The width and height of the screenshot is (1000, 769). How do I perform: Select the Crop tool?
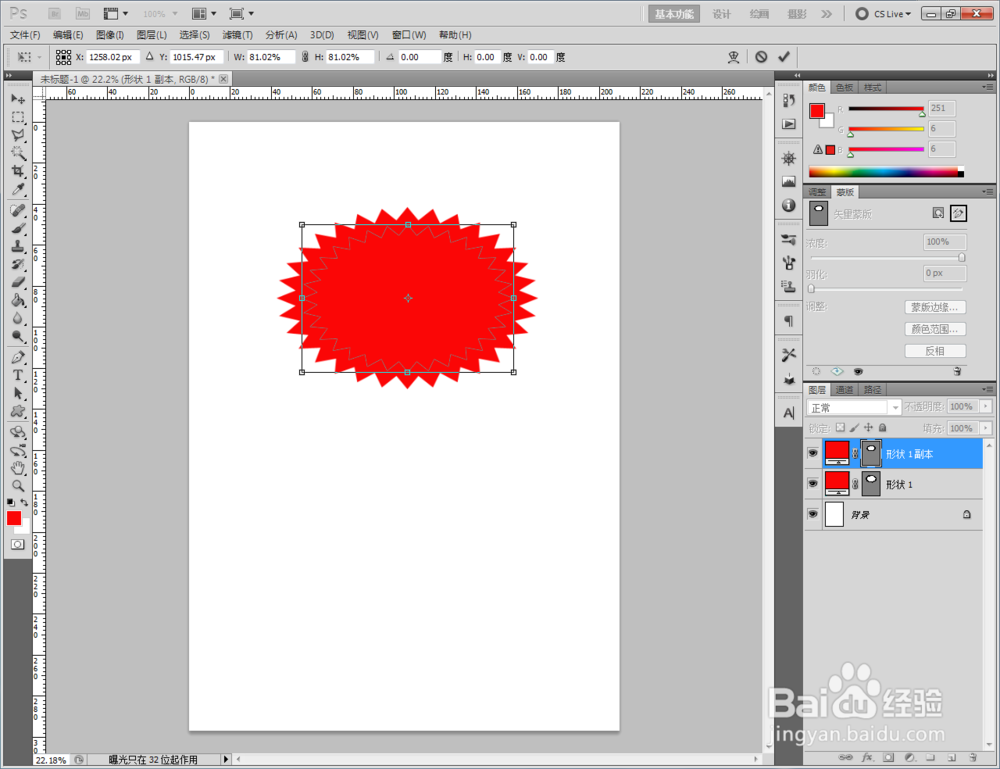click(18, 171)
